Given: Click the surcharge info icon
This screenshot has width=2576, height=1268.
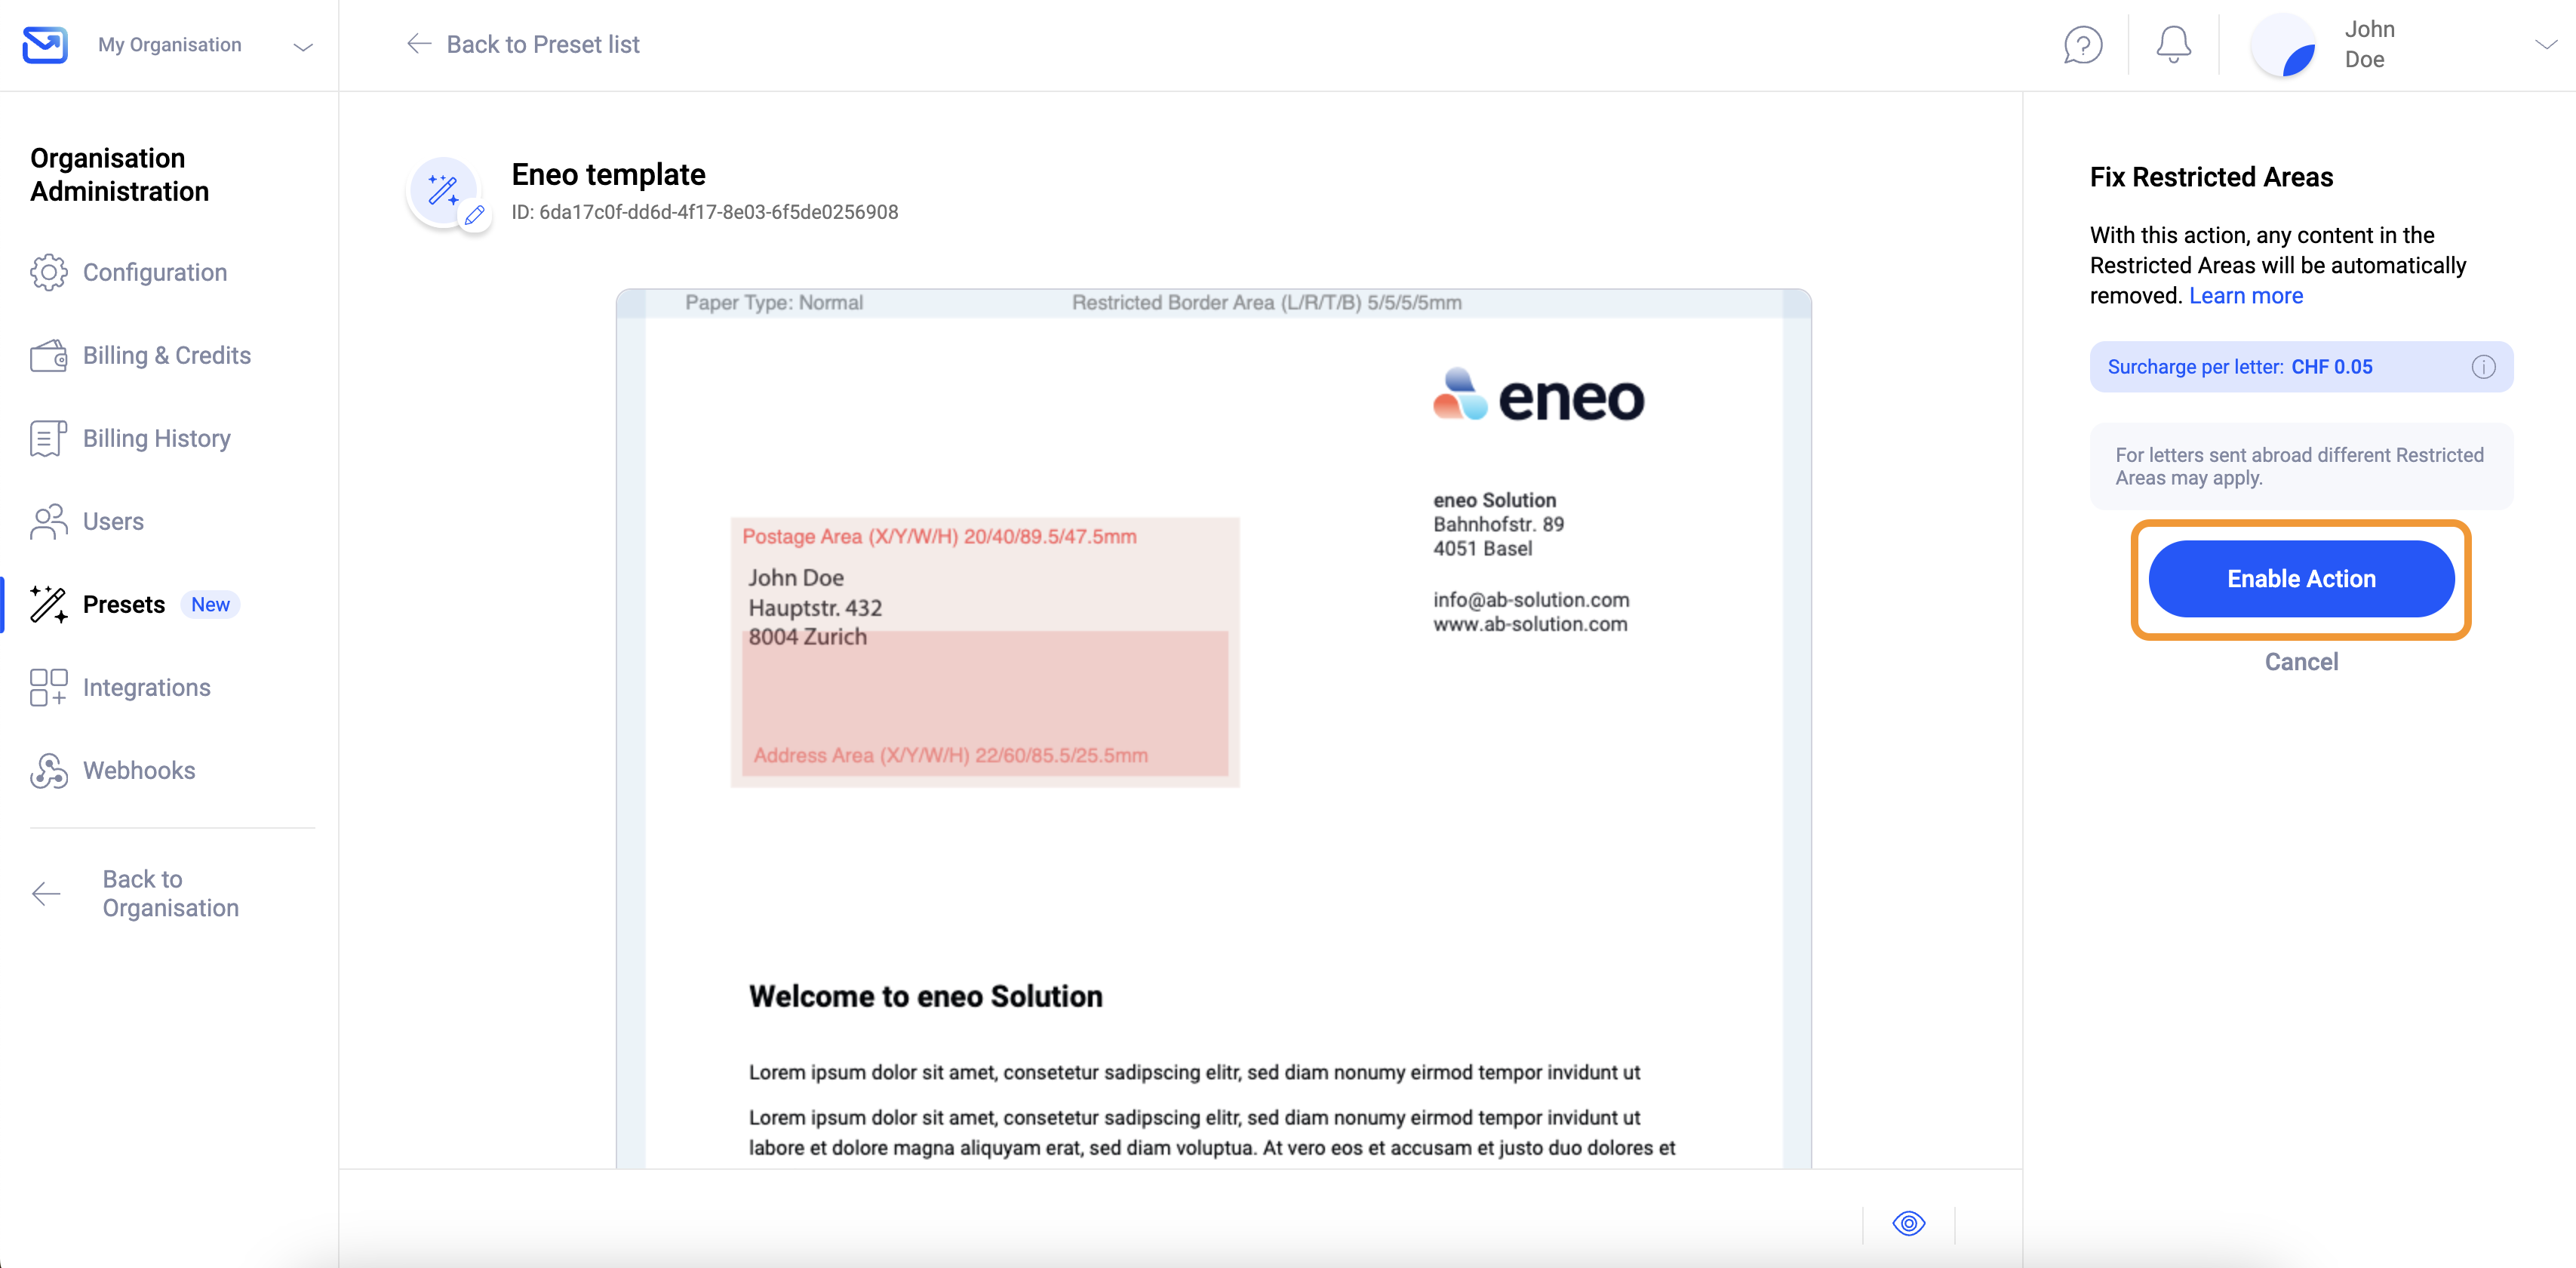Looking at the screenshot, I should (2483, 367).
